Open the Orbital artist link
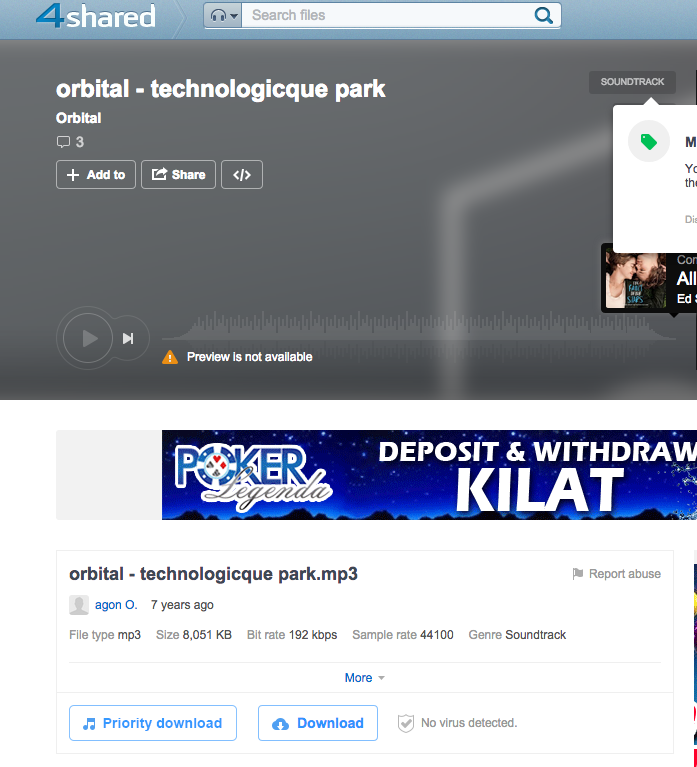Image resolution: width=697 pixels, height=767 pixels. [x=78, y=118]
